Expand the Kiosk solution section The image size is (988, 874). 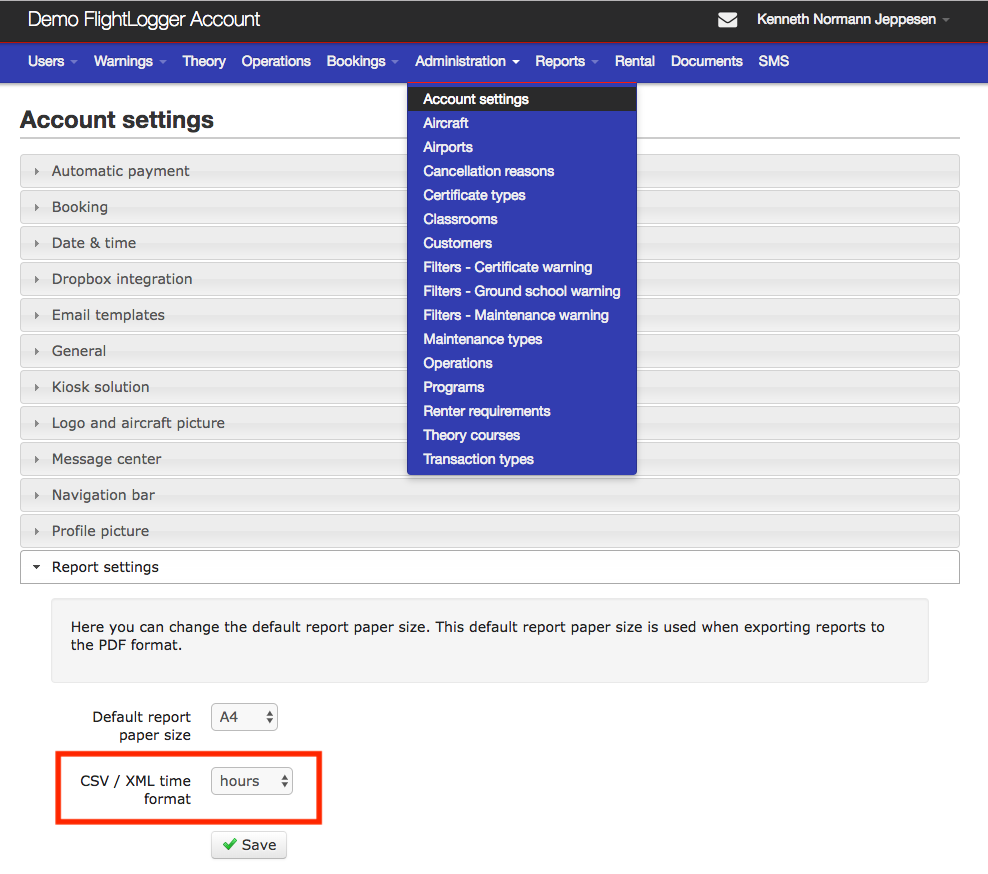pyautogui.click(x=214, y=386)
